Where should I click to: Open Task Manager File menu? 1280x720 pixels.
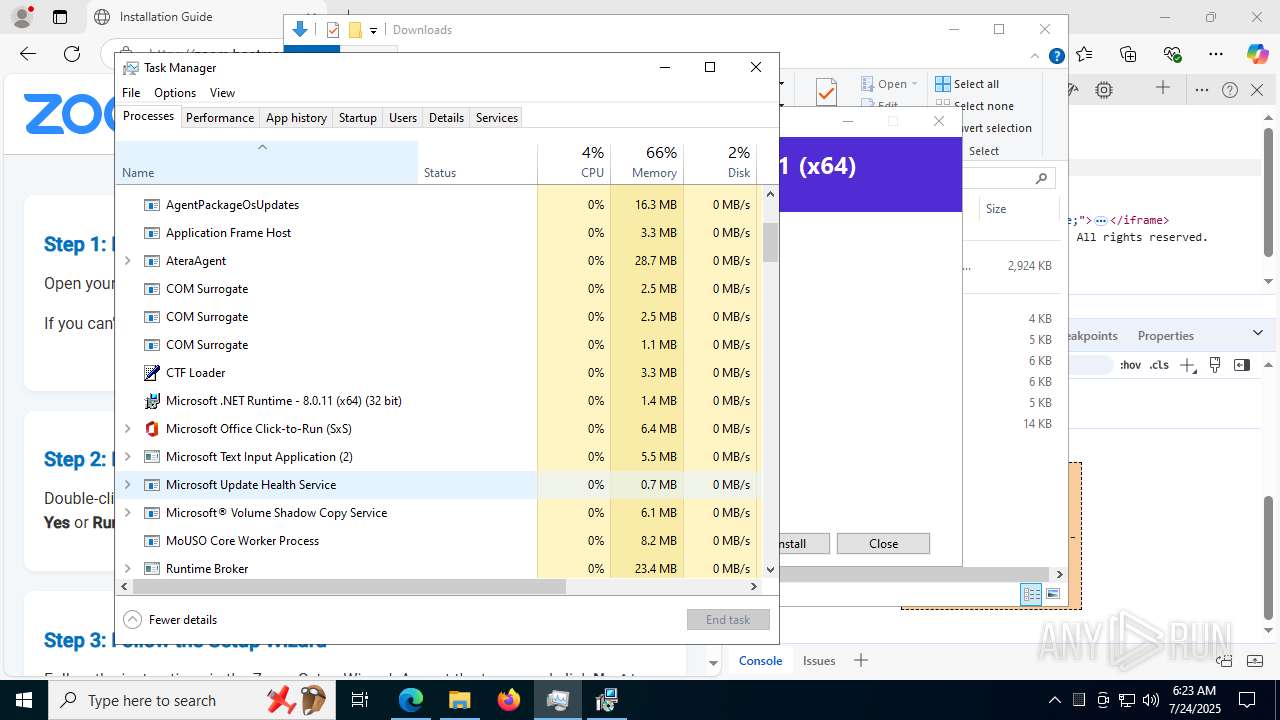(131, 93)
